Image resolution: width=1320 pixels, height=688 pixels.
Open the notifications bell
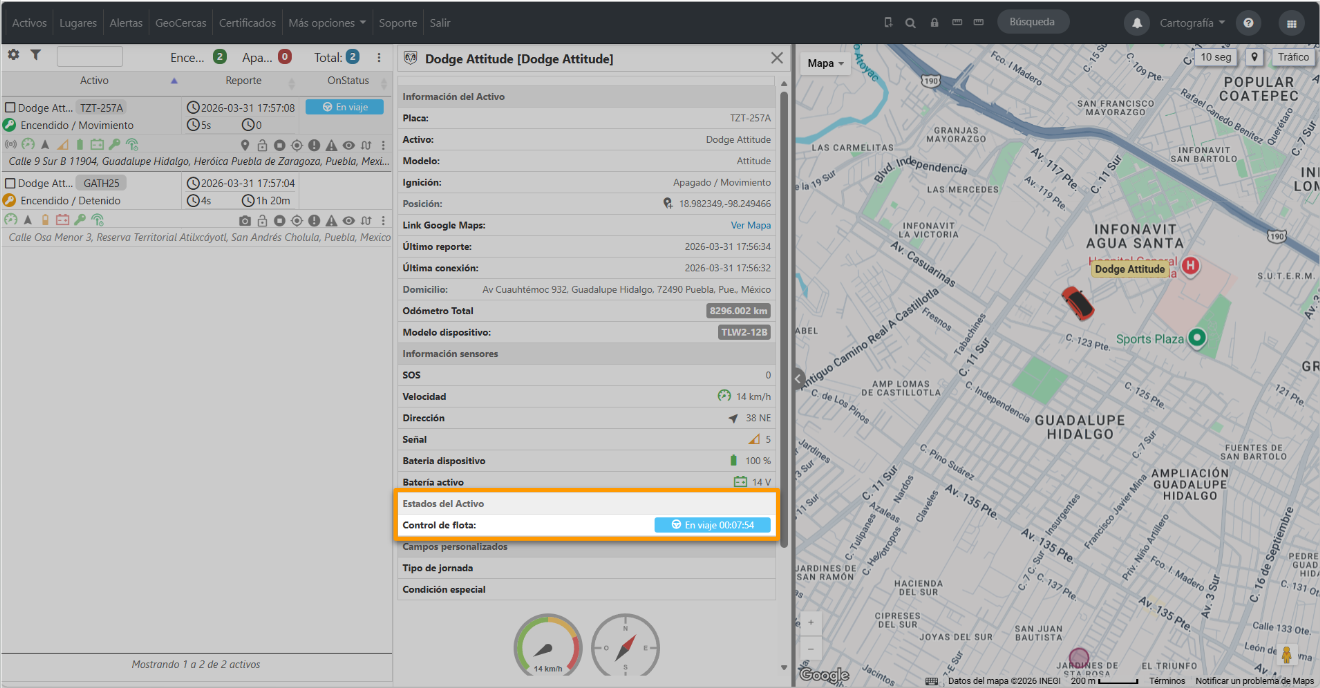coord(1136,23)
